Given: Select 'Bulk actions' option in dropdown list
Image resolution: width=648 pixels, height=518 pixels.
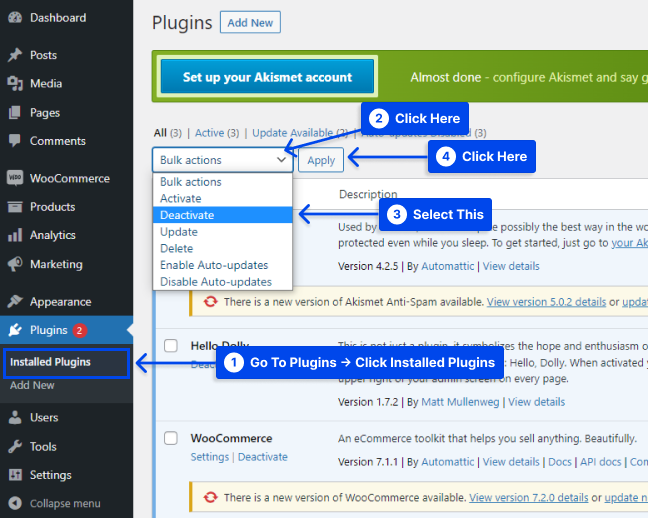Looking at the screenshot, I should pyautogui.click(x=222, y=182).
